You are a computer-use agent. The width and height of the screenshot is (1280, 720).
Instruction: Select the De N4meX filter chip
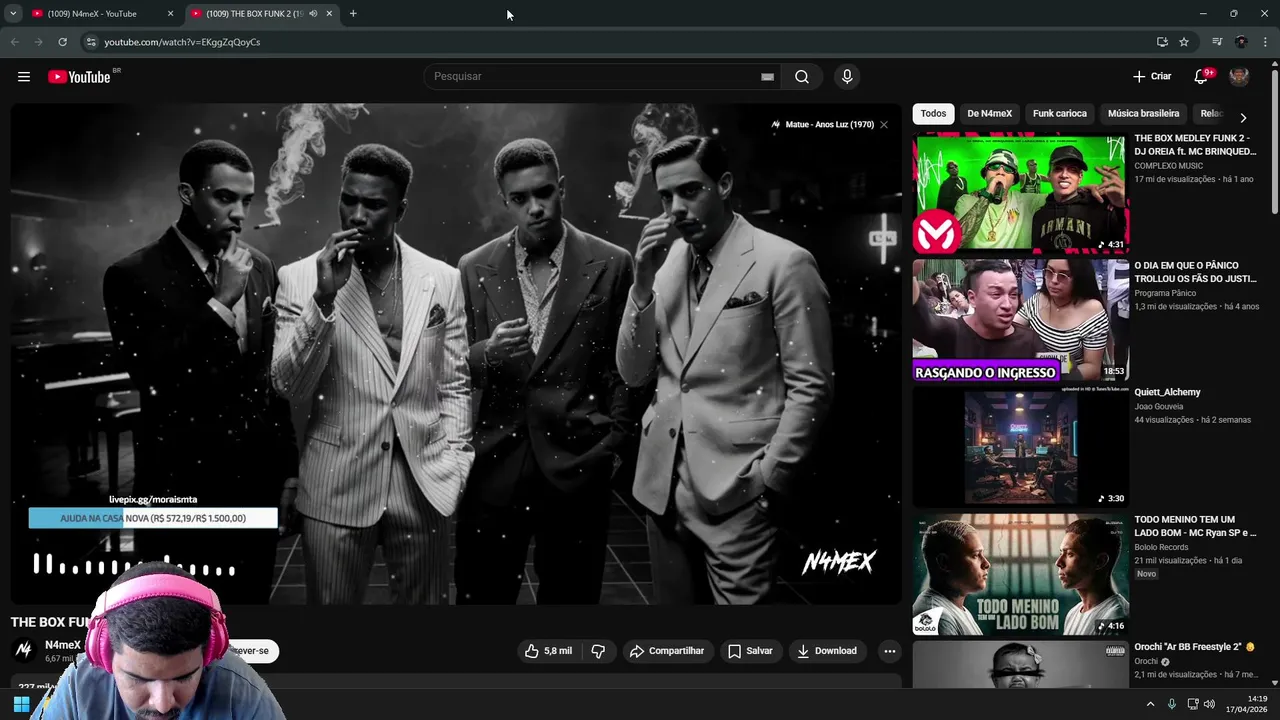coord(990,114)
